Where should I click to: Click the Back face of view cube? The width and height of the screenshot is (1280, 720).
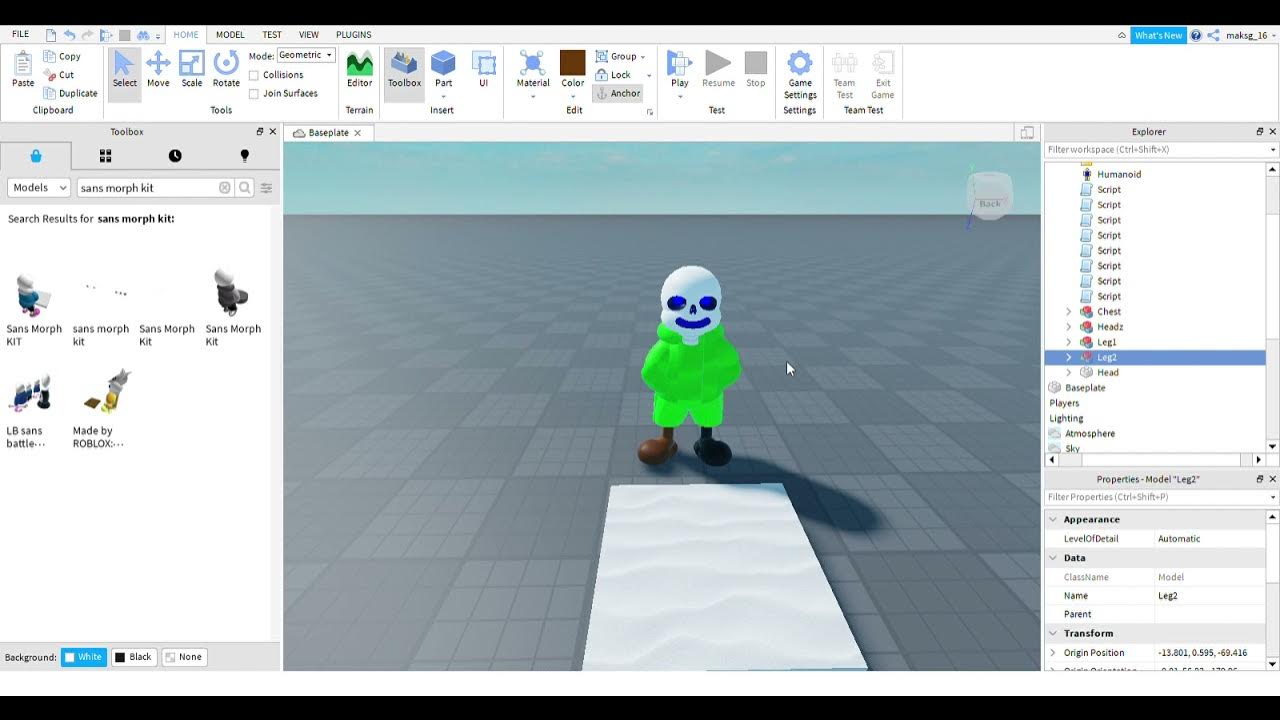coord(990,203)
